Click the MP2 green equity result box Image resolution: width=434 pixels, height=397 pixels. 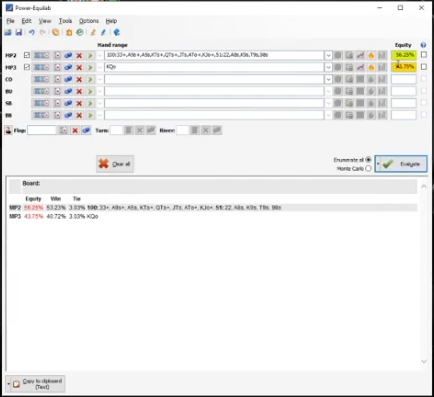pos(404,55)
